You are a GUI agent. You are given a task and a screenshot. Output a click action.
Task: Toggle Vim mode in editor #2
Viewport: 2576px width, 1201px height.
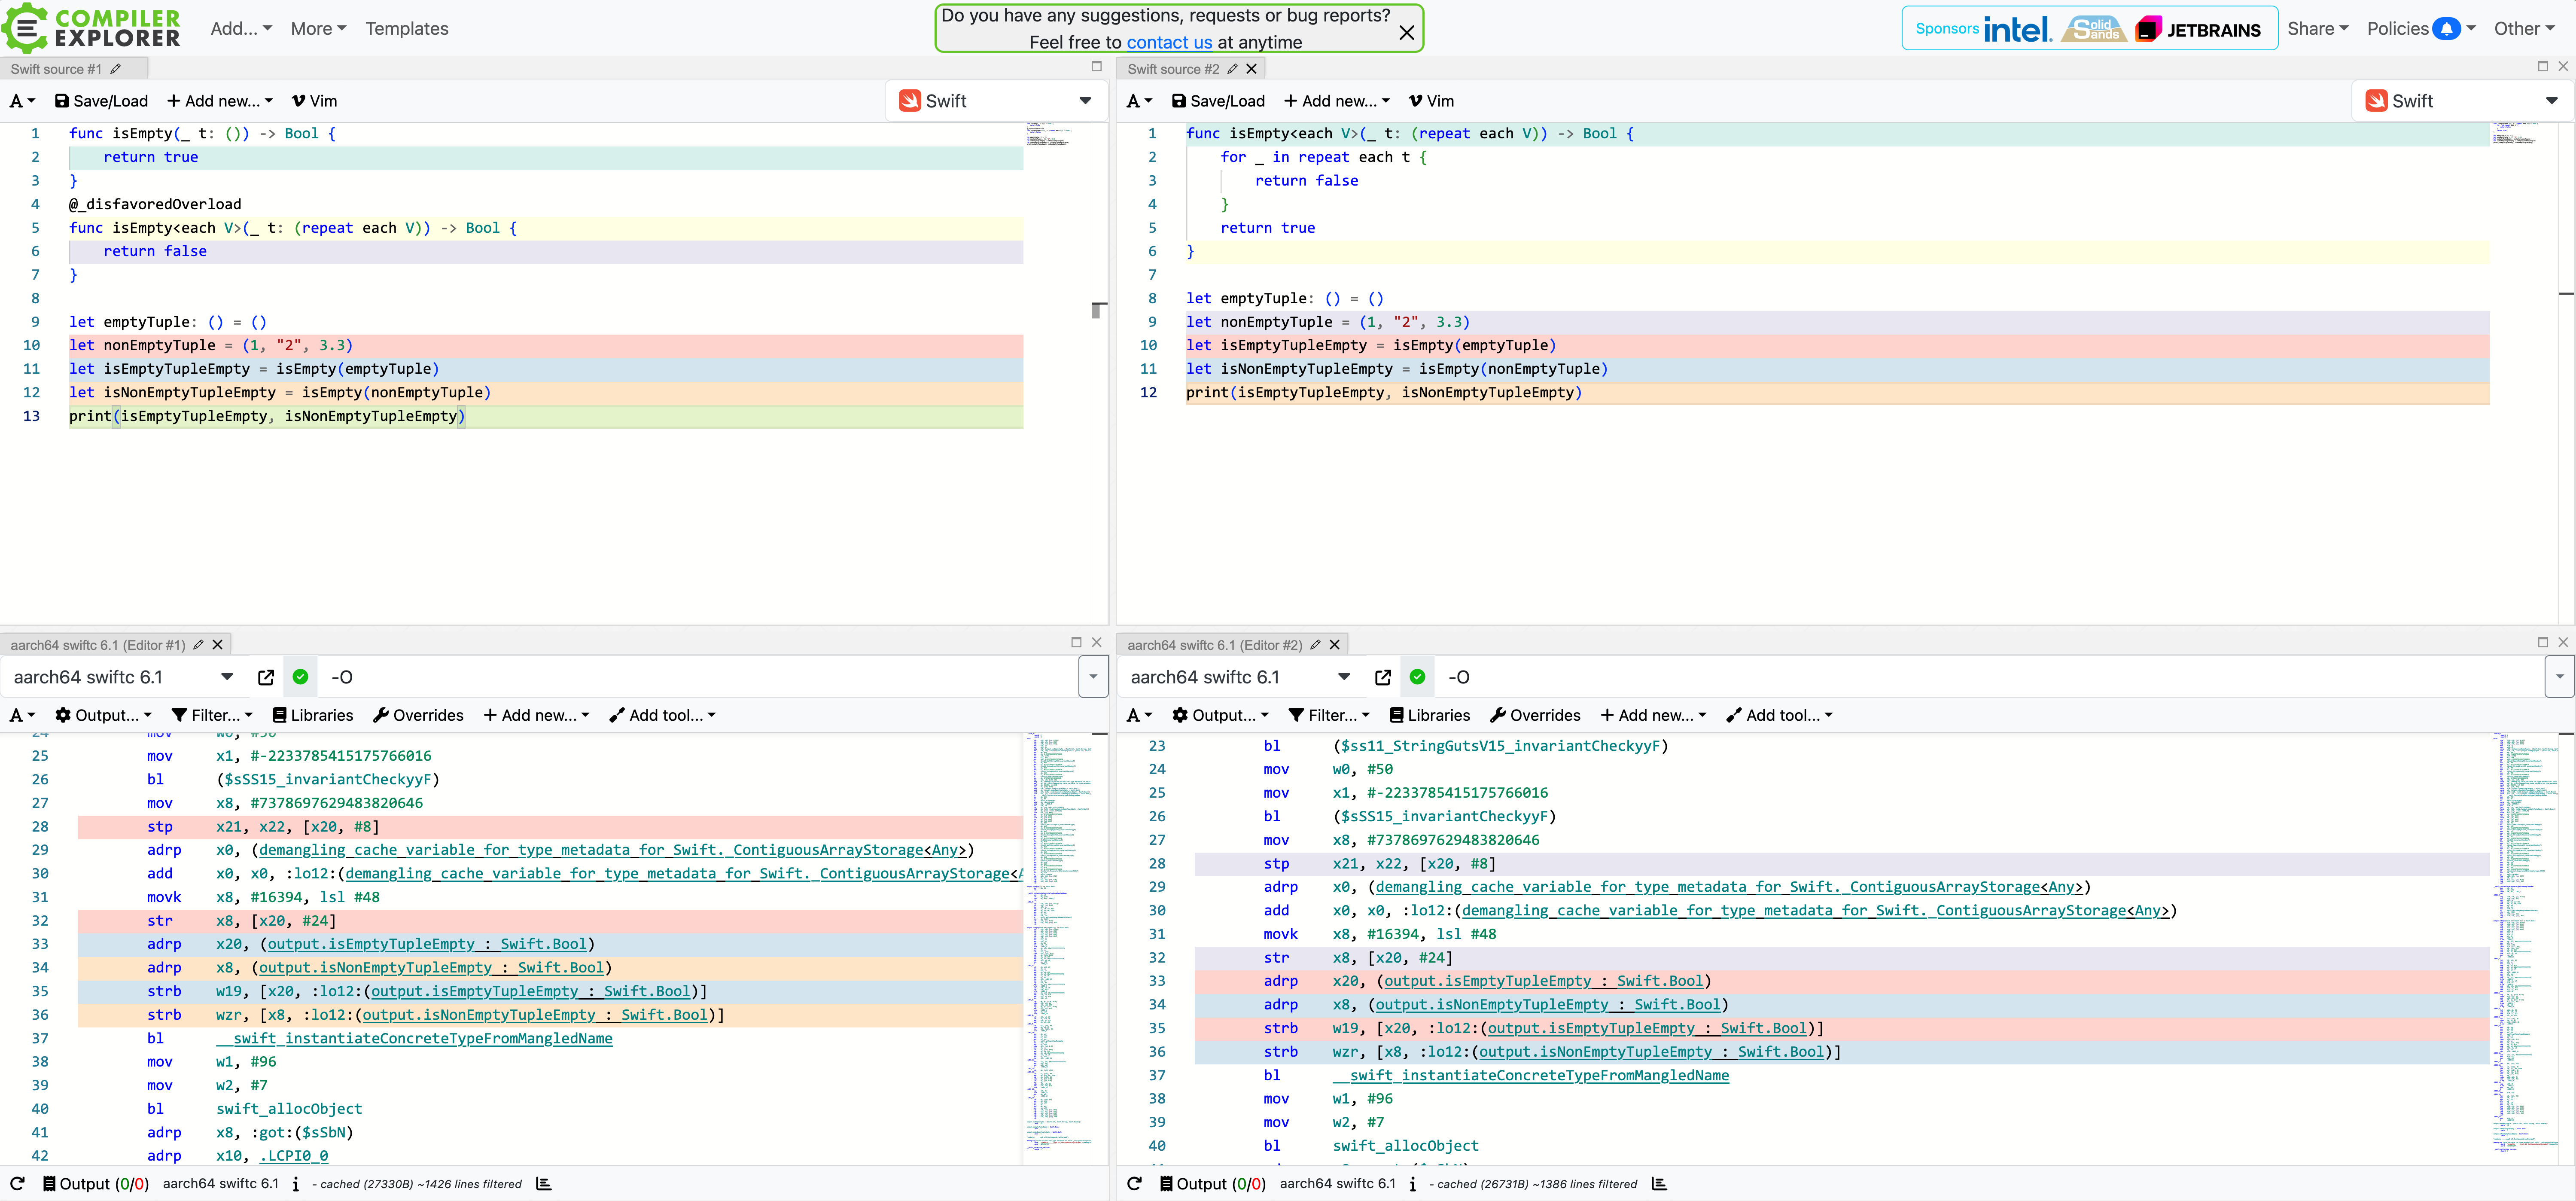[1431, 101]
